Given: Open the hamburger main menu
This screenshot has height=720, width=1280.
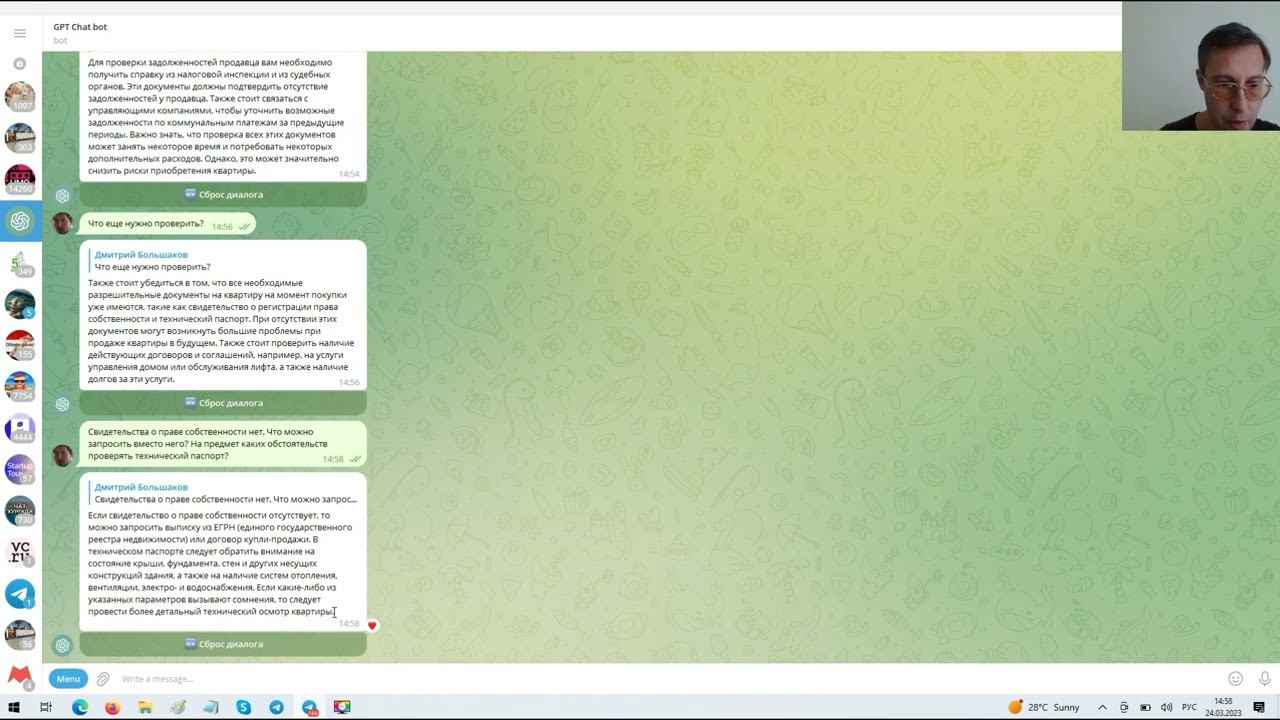Looking at the screenshot, I should [x=19, y=33].
